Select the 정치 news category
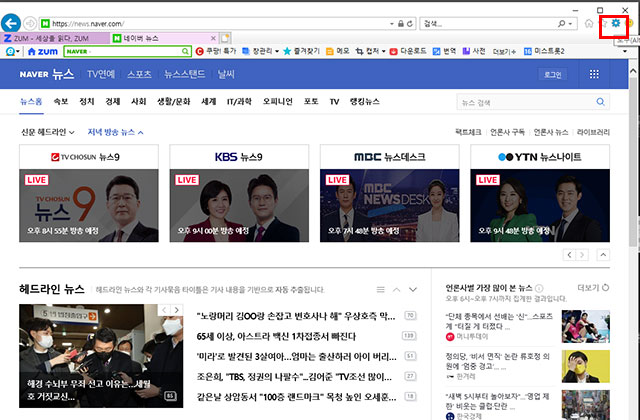Screen dimensions: 640x420 pyautogui.click(x=87, y=101)
